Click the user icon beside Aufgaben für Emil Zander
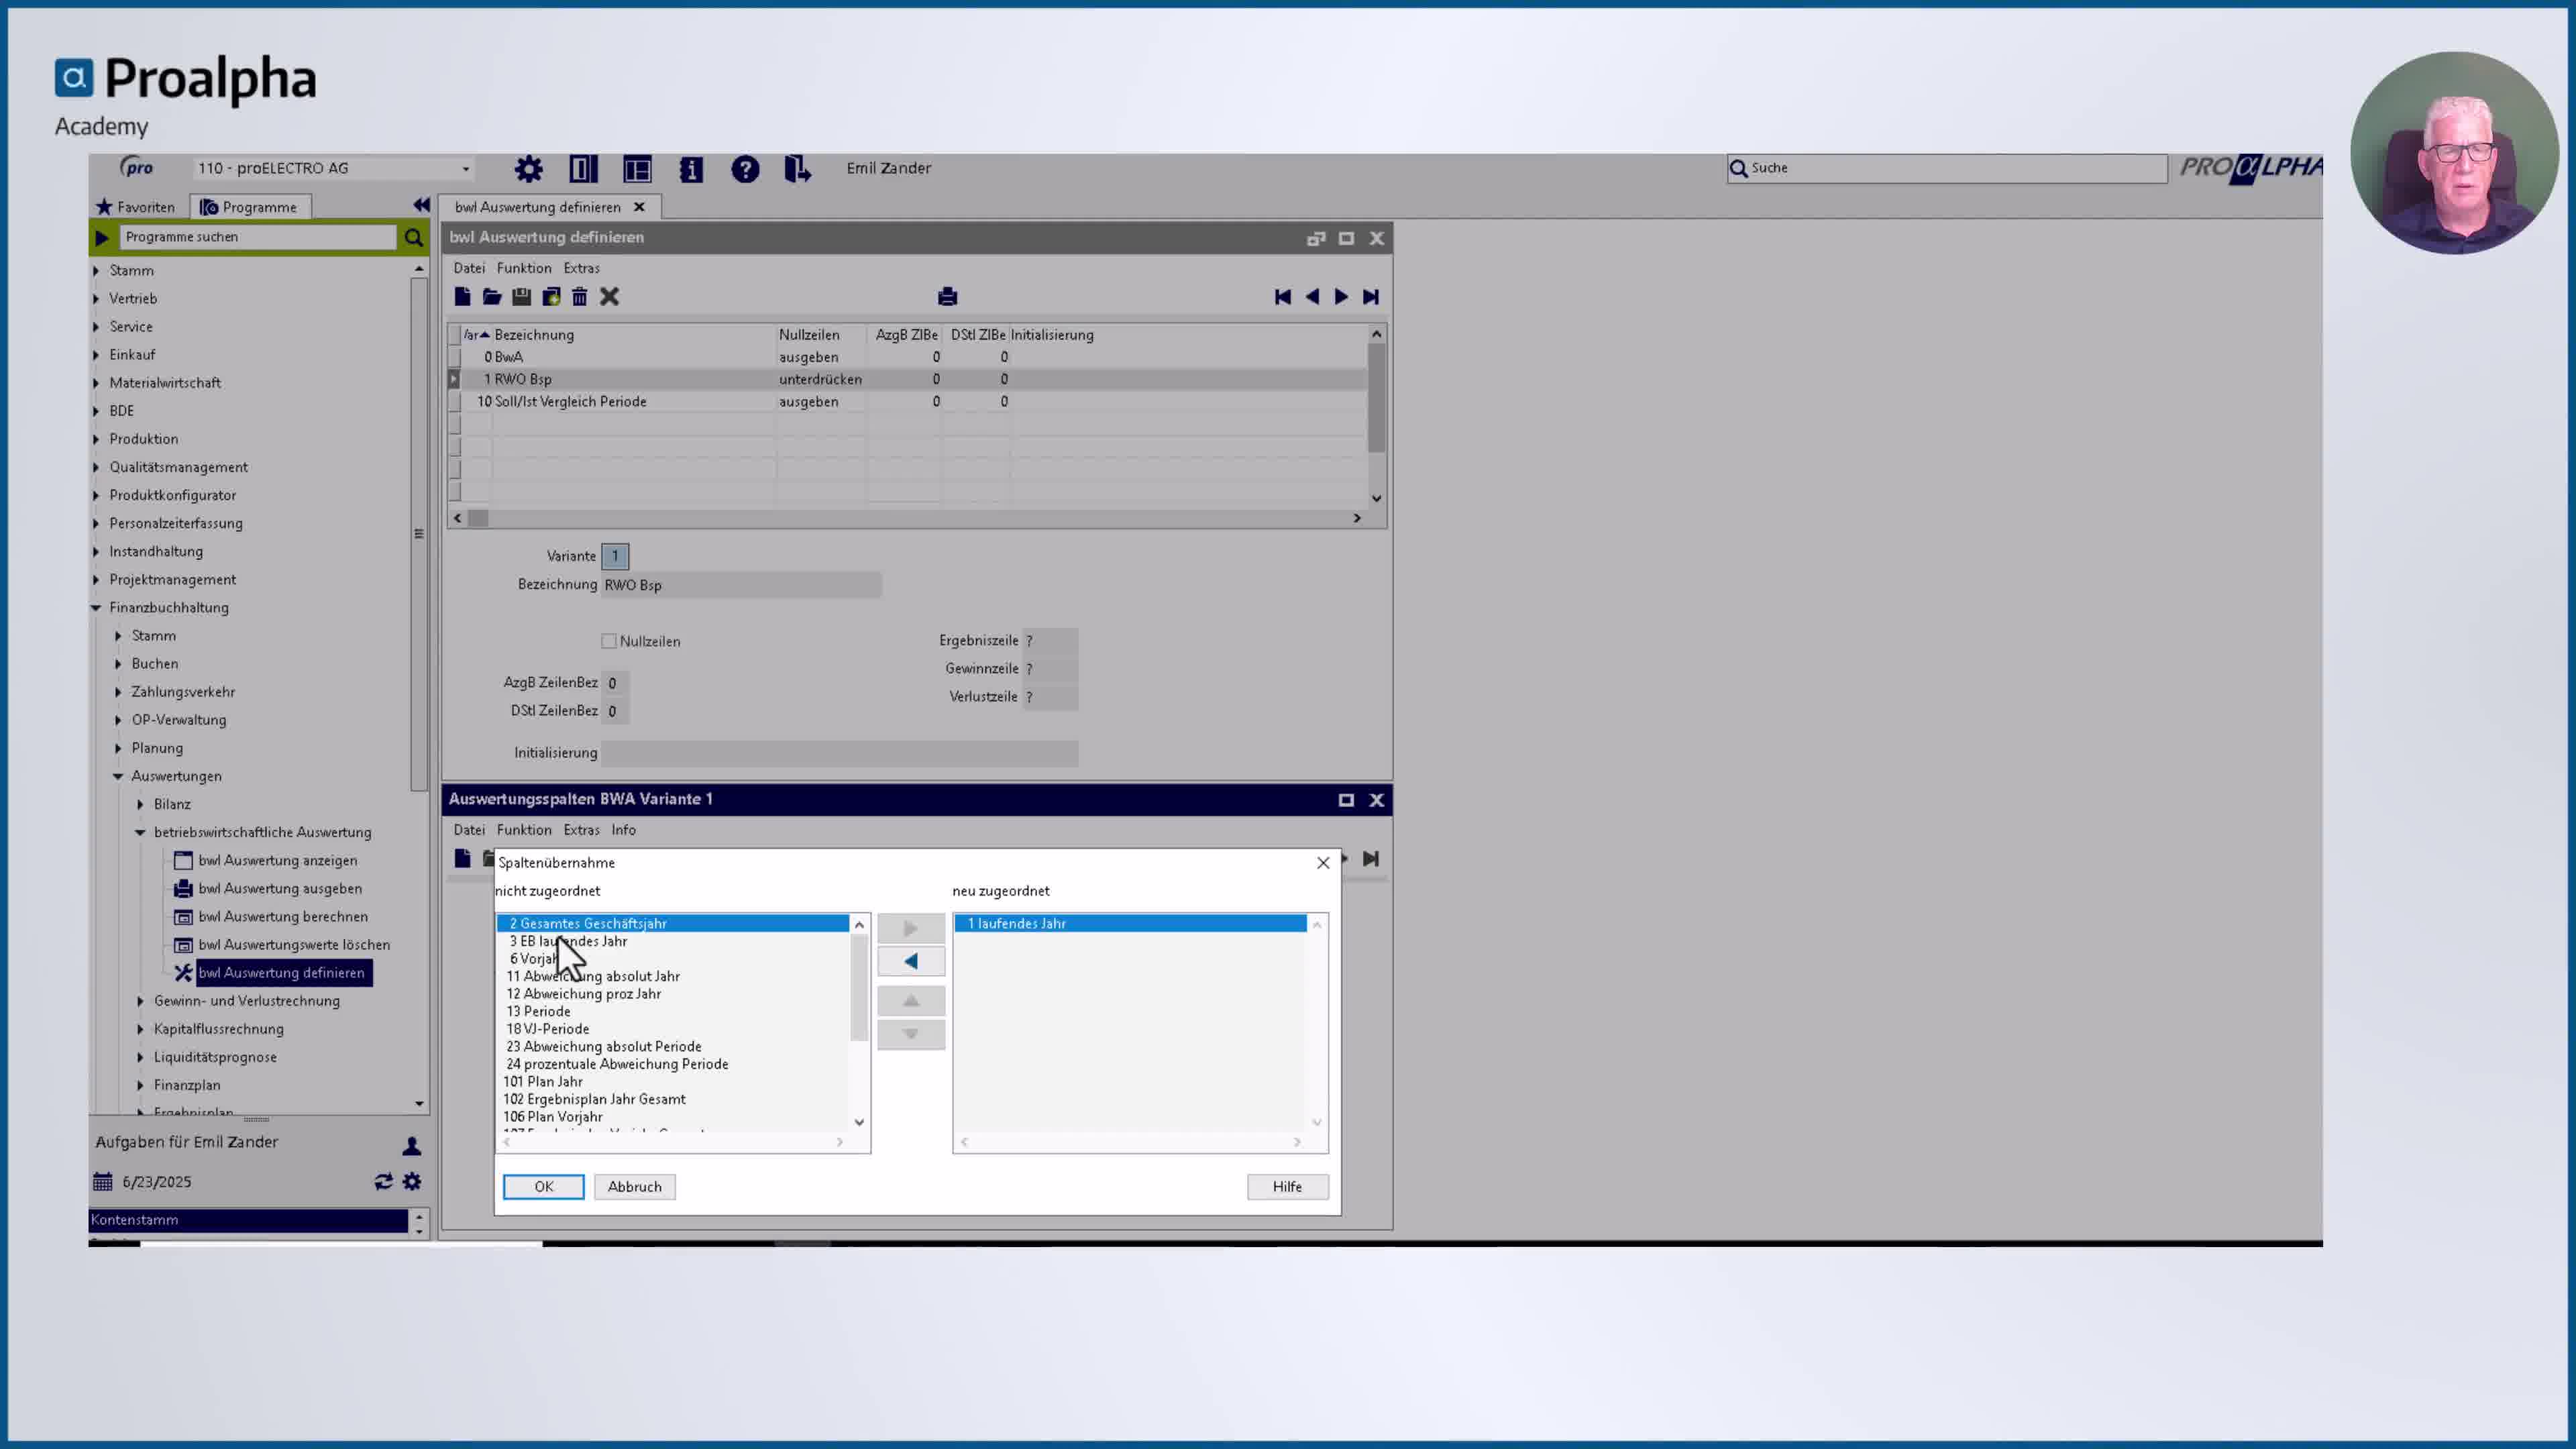The width and height of the screenshot is (2576, 1449). click(411, 1146)
